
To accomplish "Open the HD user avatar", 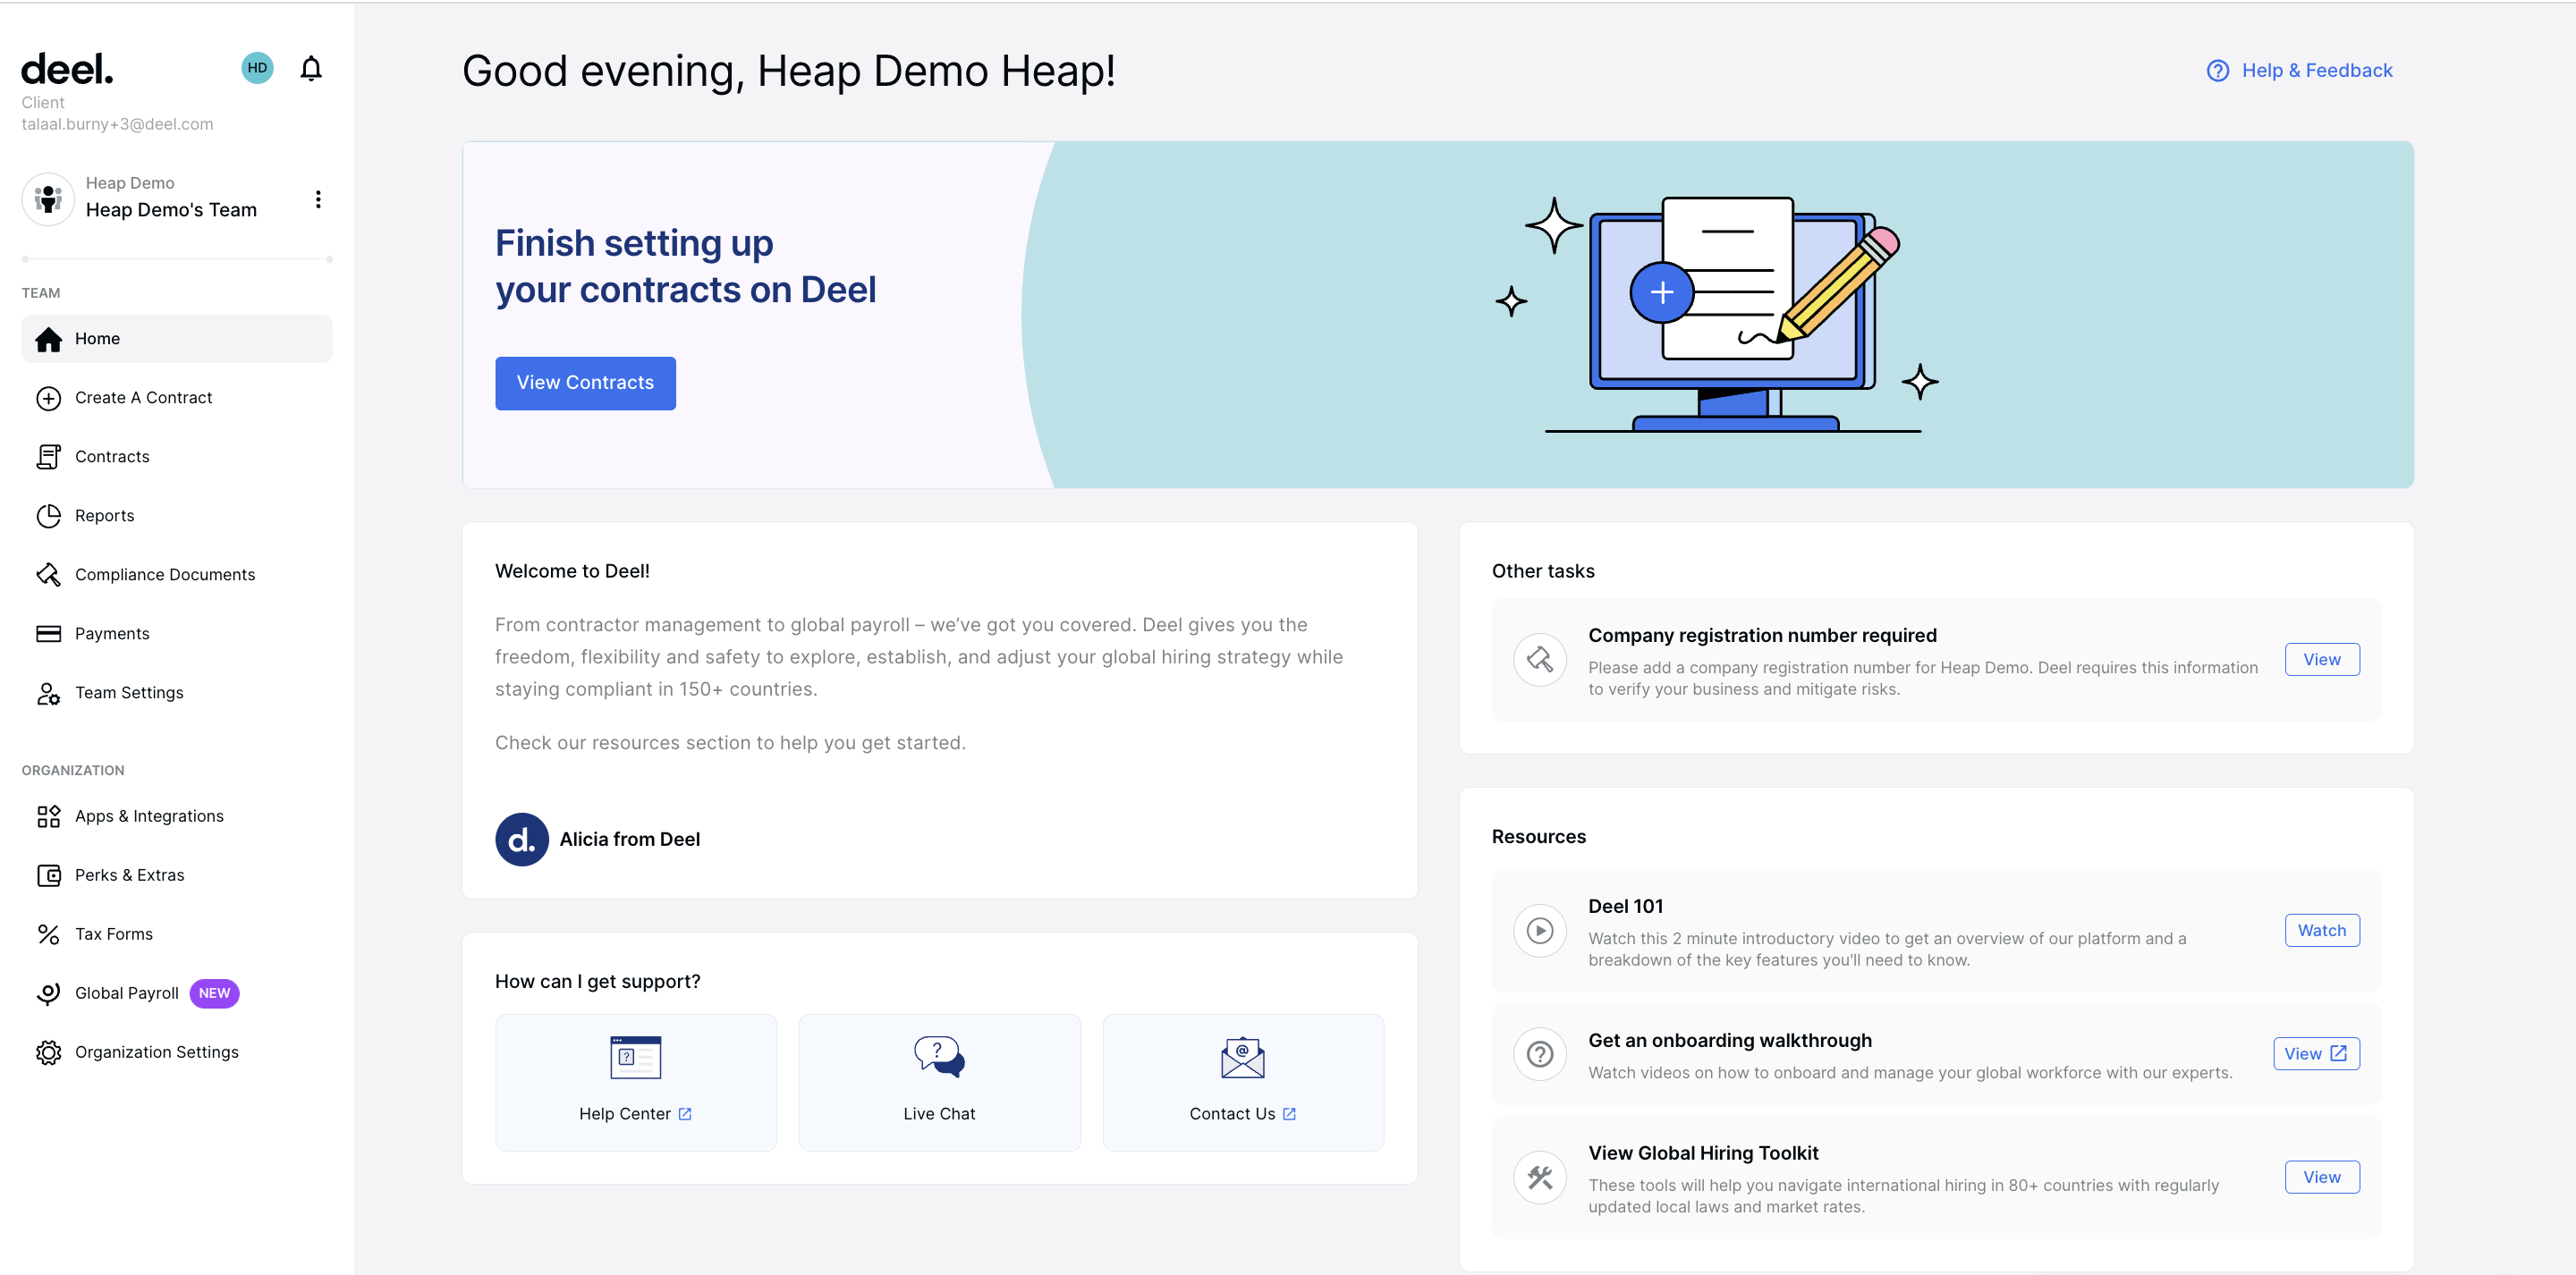I will (257, 68).
